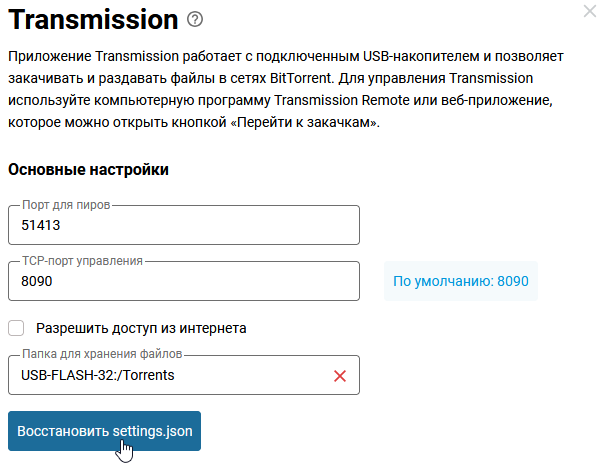Click the 8090 value in TCP port field
Image resolution: width=603 pixels, height=467 pixels.
pyautogui.click(x=37, y=282)
